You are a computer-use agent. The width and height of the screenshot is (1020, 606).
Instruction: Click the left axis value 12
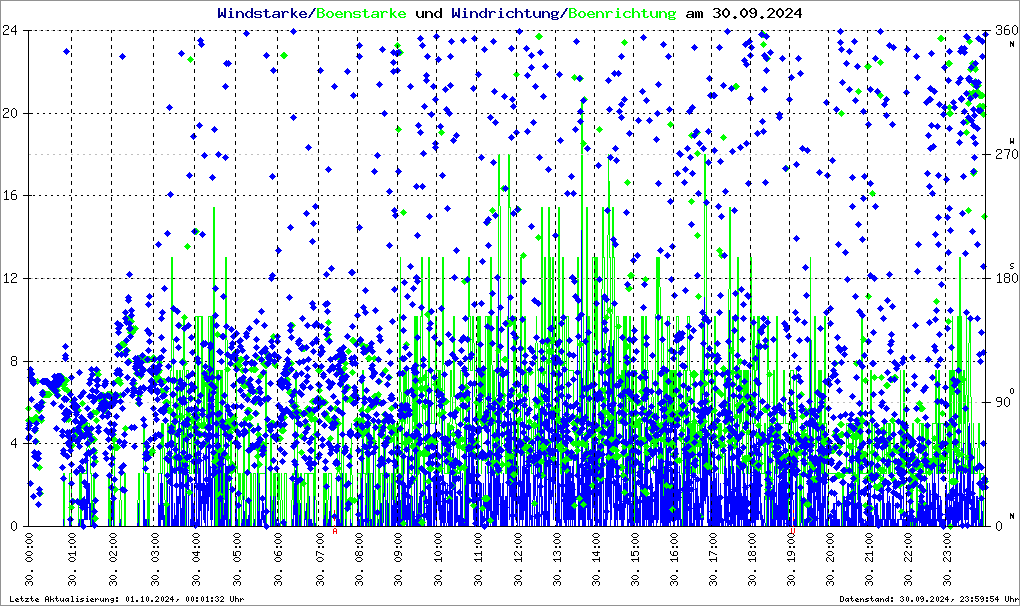(x=9, y=278)
